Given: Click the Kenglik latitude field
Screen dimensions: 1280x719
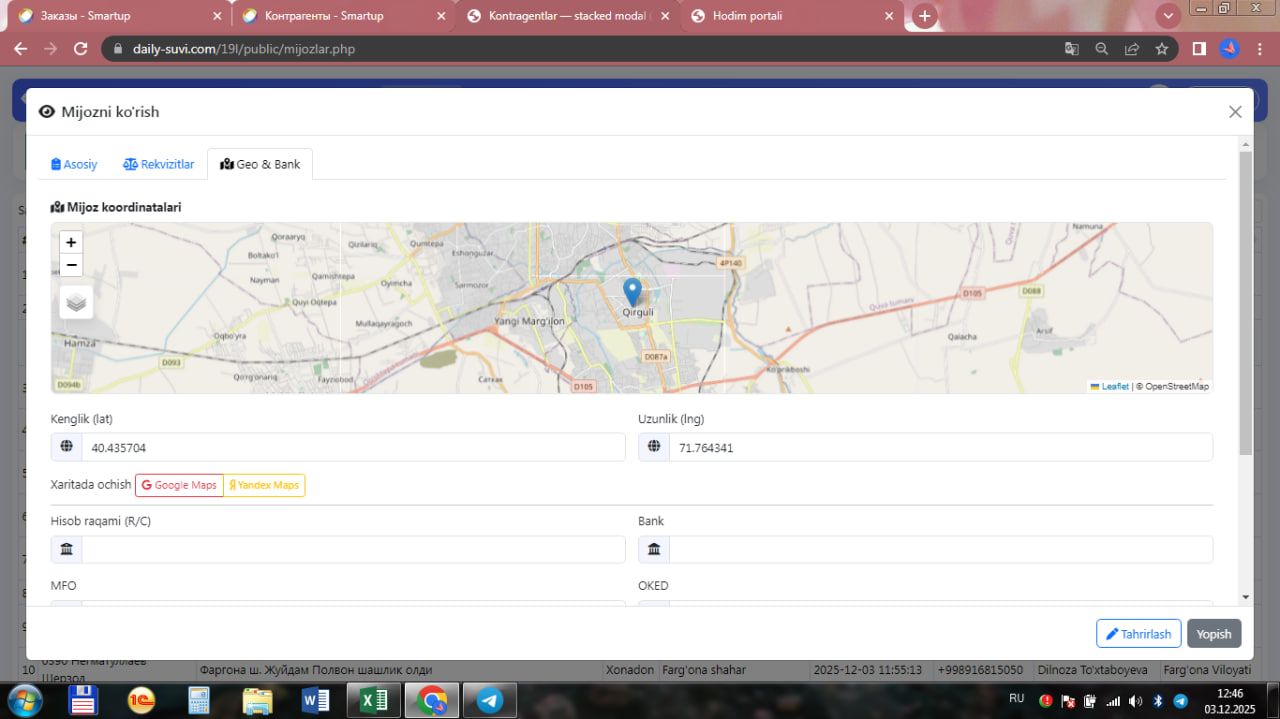Looking at the screenshot, I should pos(352,448).
